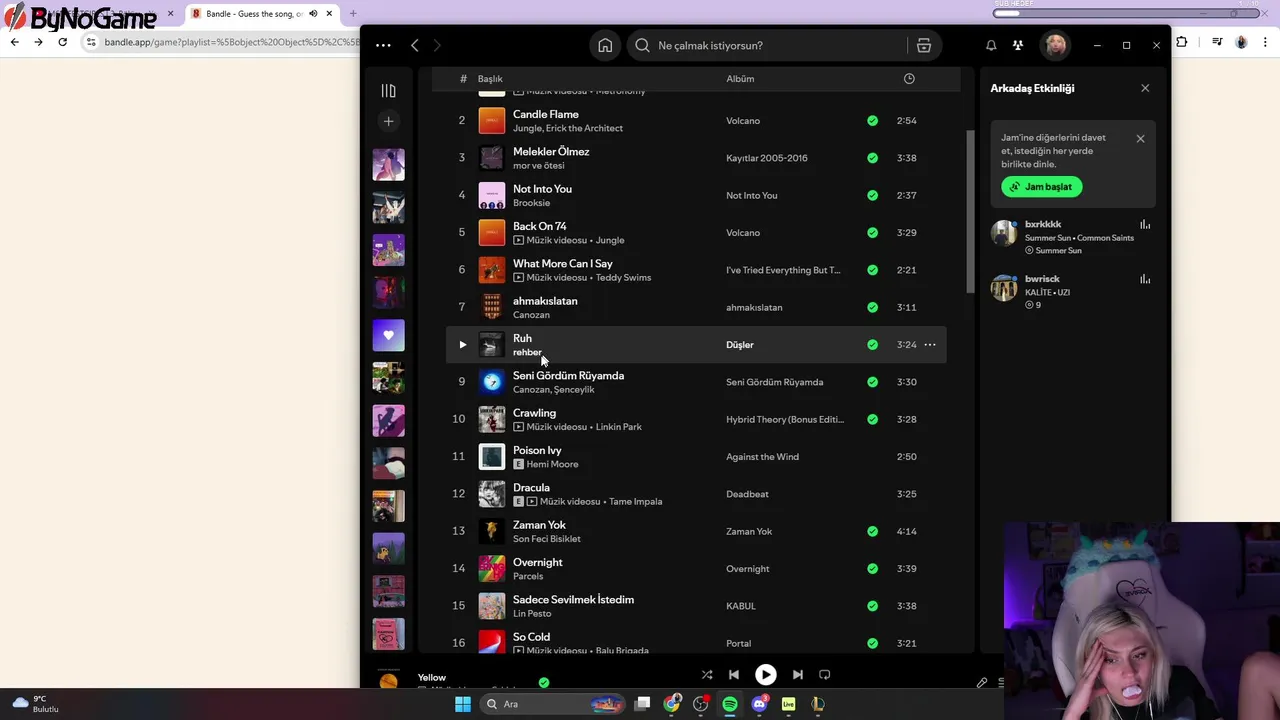This screenshot has width=1280, height=720.
Task: Open the Volcano album link for Candle Flame
Action: [x=743, y=121]
